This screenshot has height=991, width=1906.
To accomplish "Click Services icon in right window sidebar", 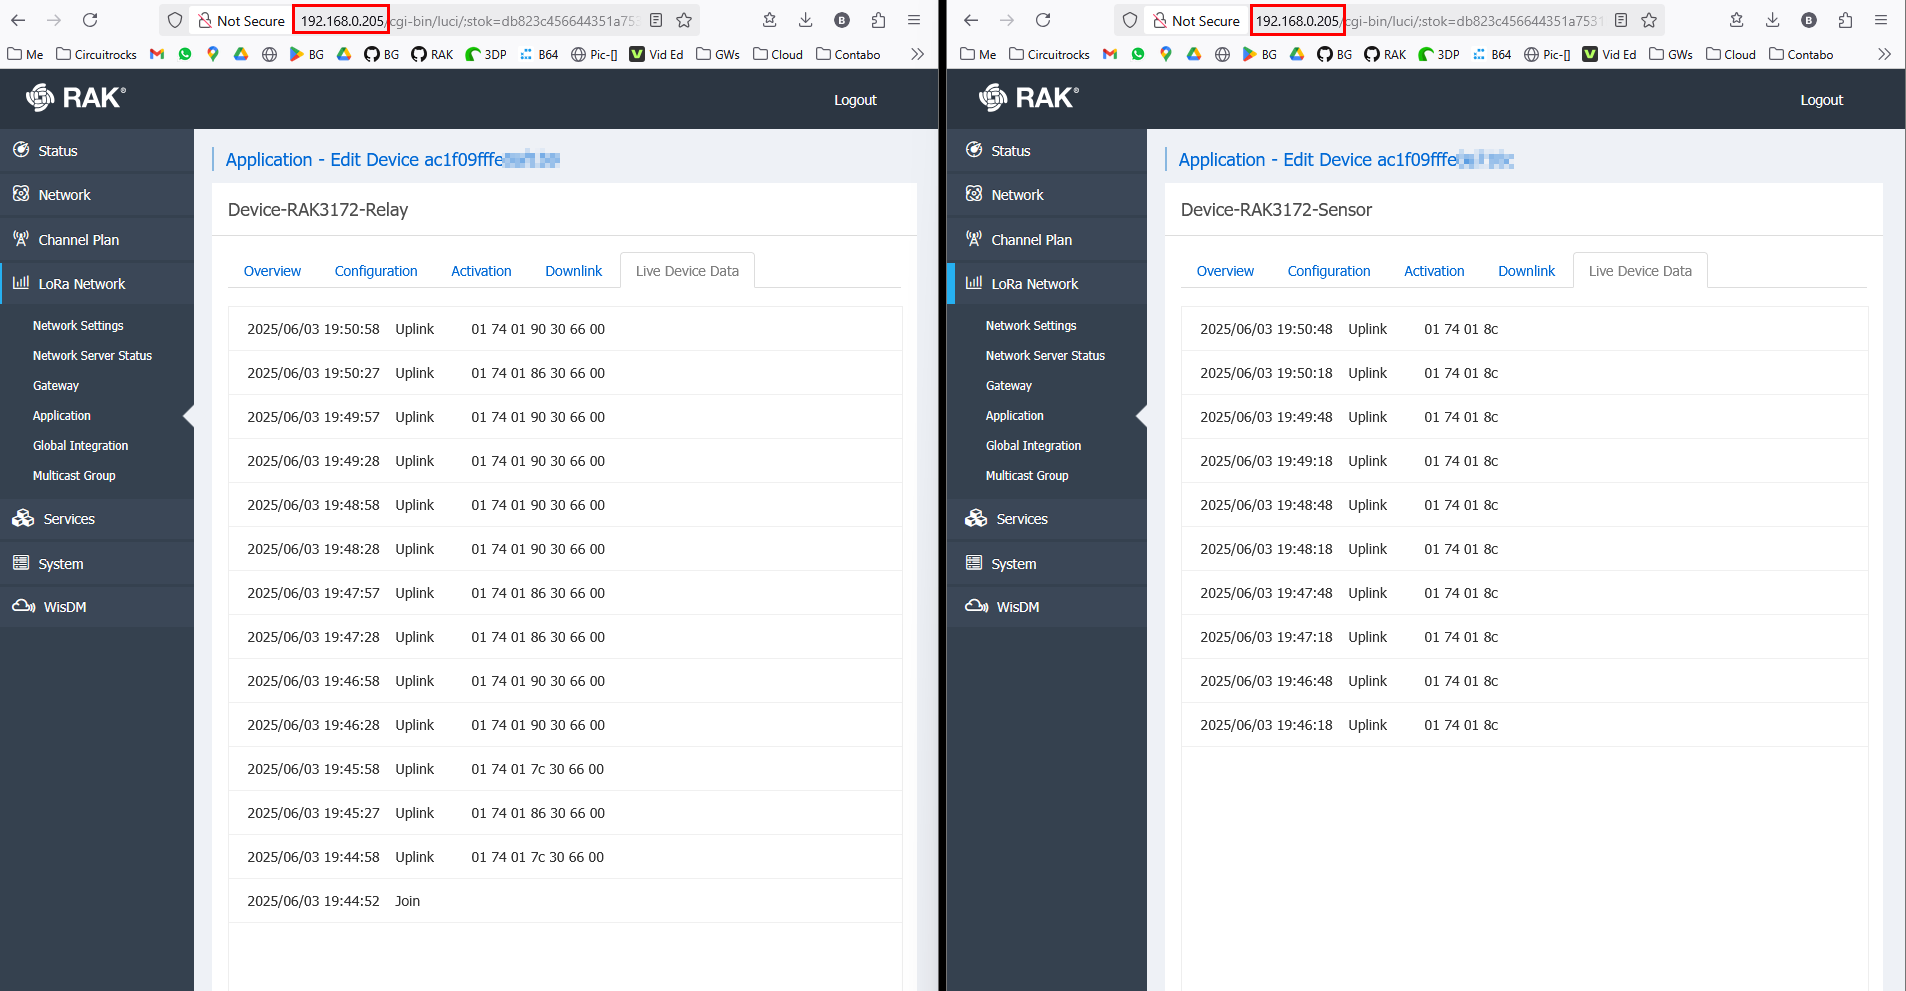I will (976, 518).
